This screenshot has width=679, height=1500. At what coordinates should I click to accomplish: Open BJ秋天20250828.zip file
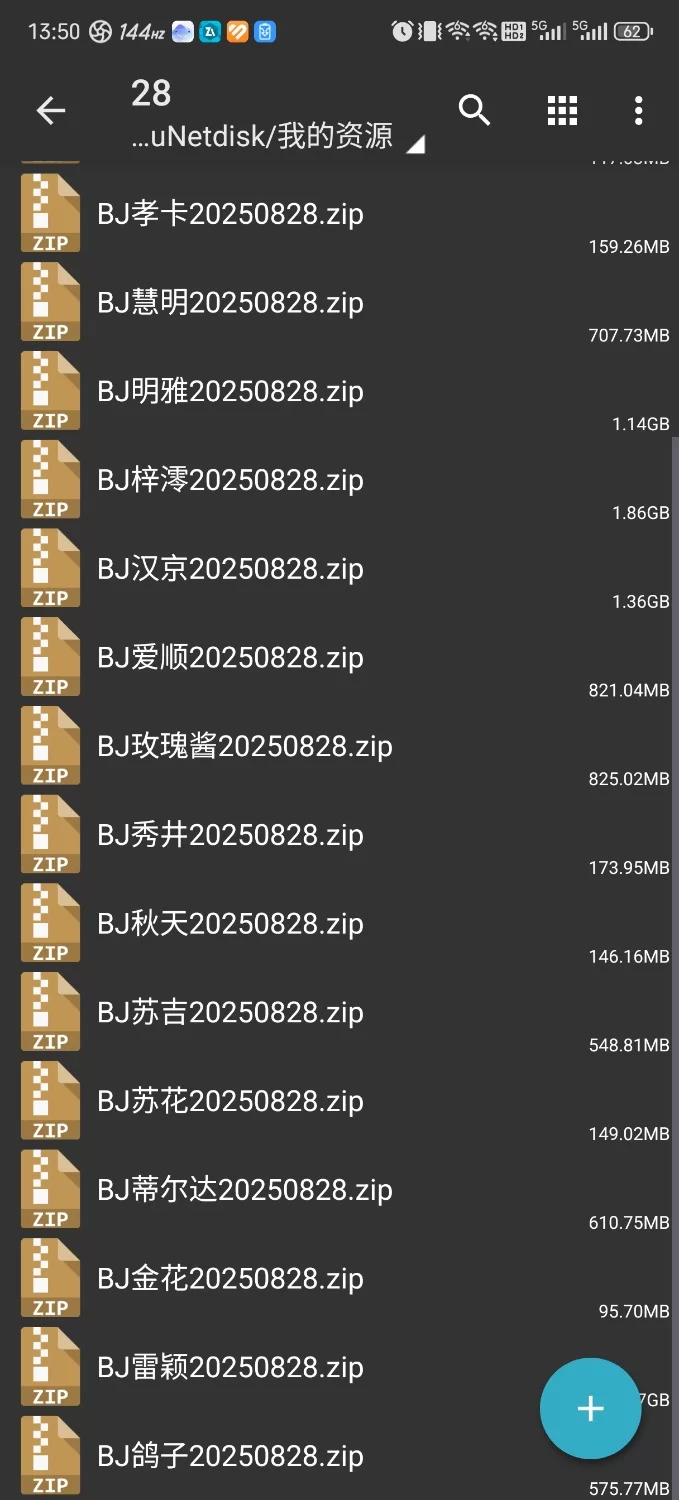339,925
